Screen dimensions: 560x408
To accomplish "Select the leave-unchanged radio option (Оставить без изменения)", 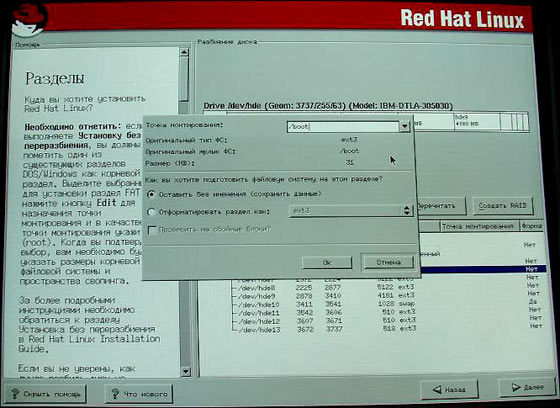I will pyautogui.click(x=151, y=194).
